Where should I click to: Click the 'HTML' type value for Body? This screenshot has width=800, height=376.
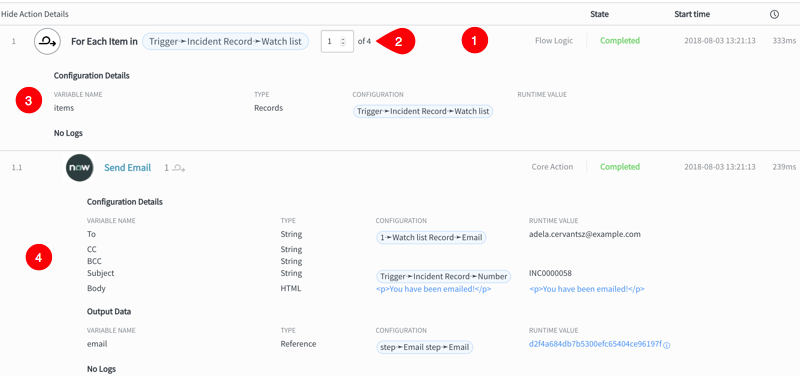click(291, 288)
